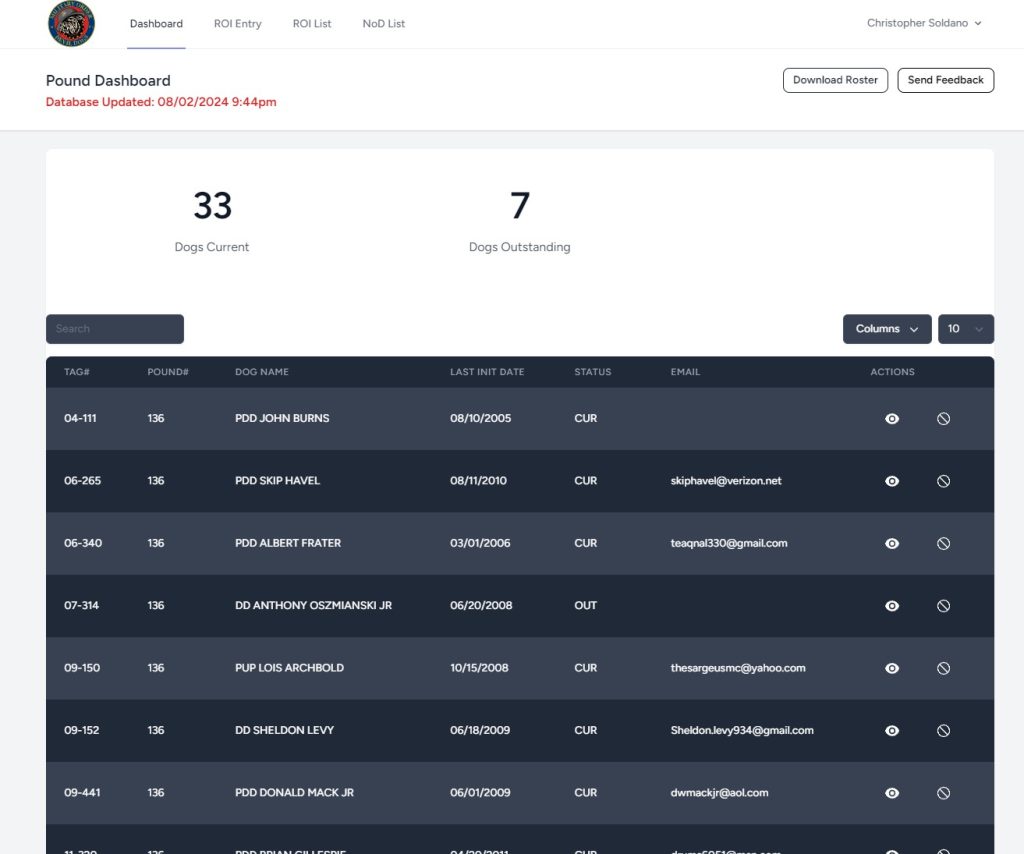This screenshot has width=1024, height=854.
Task: Click the organization logo in the header
Action: pos(70,24)
